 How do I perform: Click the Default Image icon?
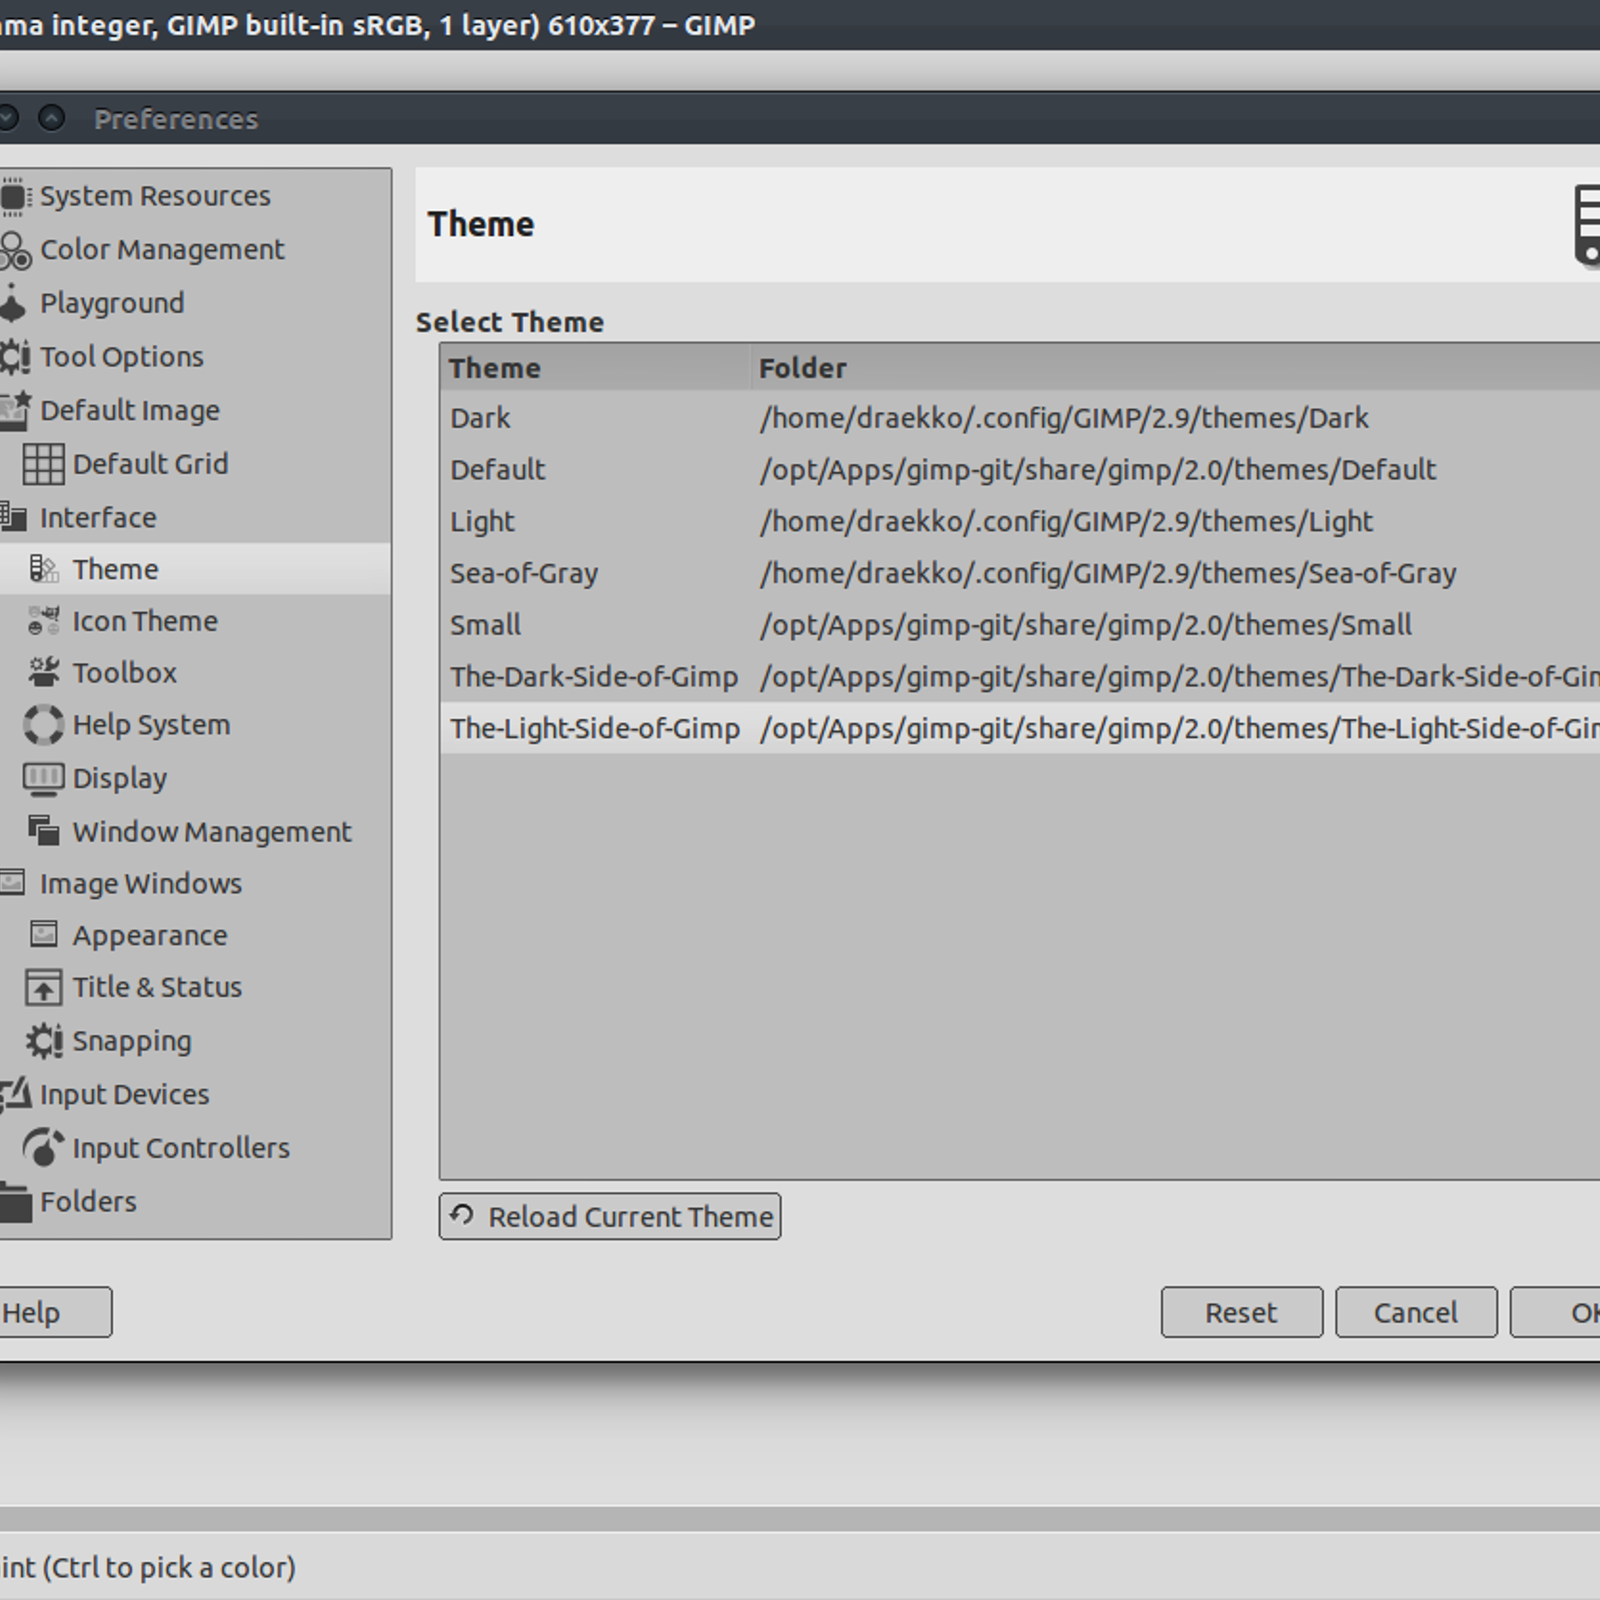click(x=14, y=411)
